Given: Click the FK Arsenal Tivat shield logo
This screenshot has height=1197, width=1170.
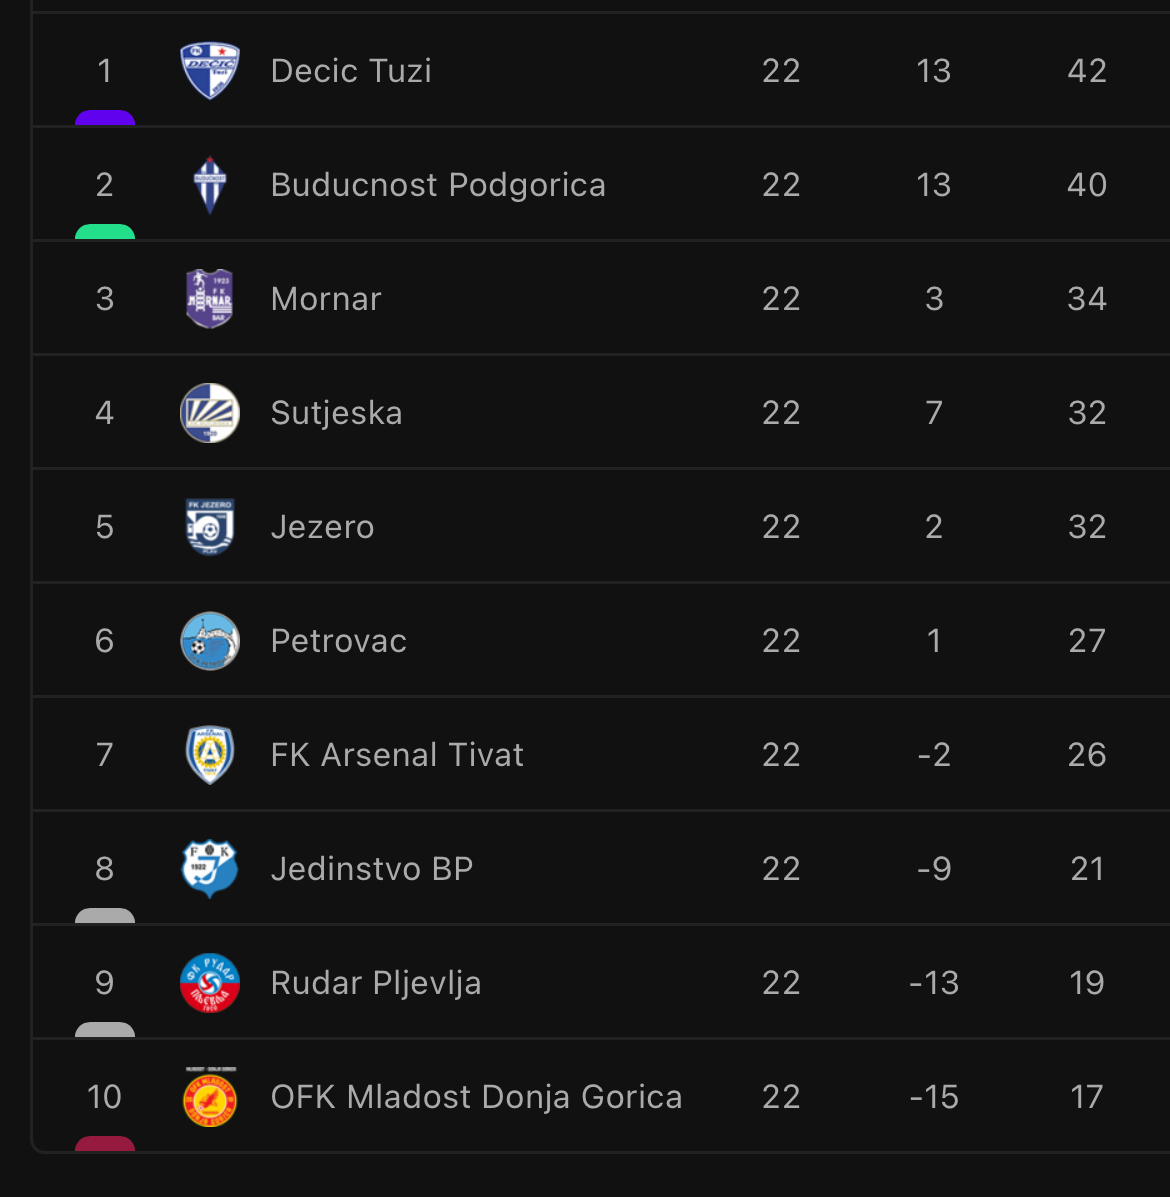Looking at the screenshot, I should [x=210, y=754].
